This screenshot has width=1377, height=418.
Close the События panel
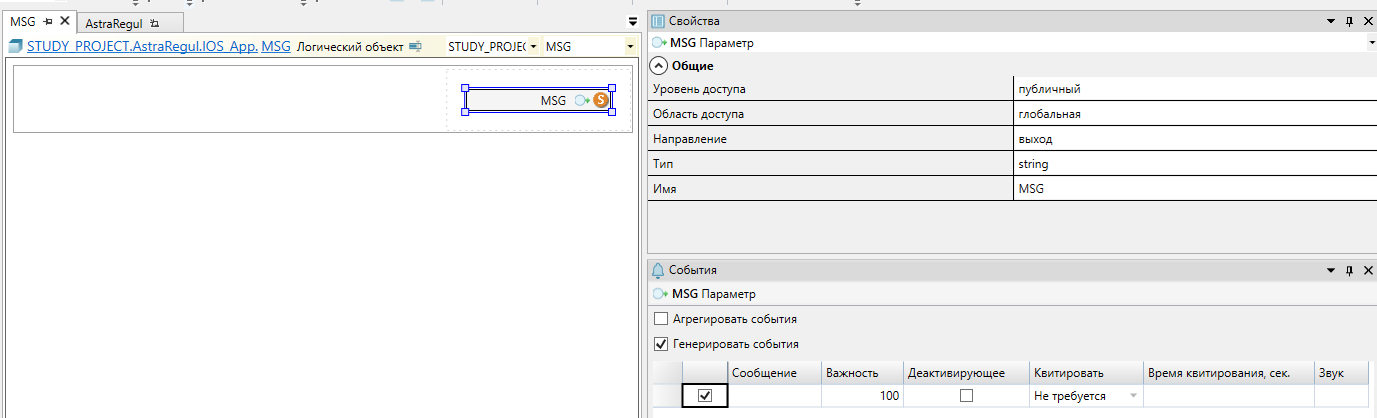coord(1366,270)
